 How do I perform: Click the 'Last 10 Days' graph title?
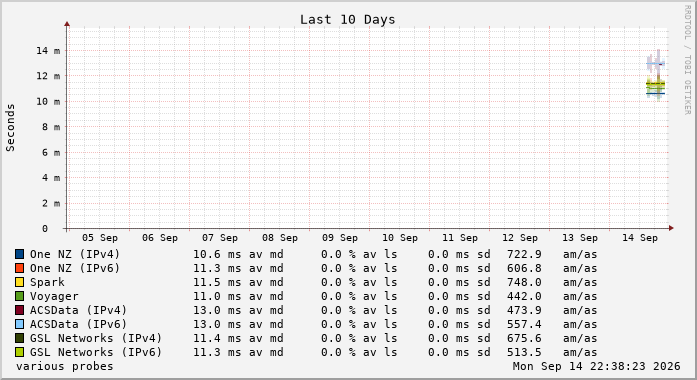(348, 20)
